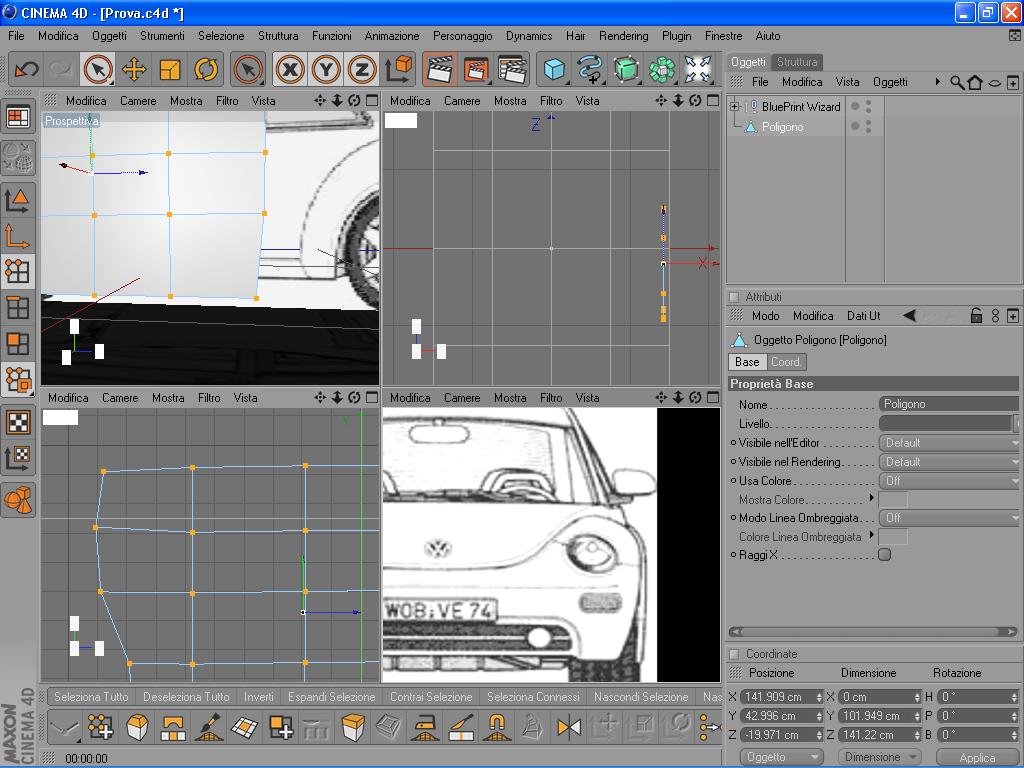Click the Undo arrow icon
The height and width of the screenshot is (768, 1024).
26,69
